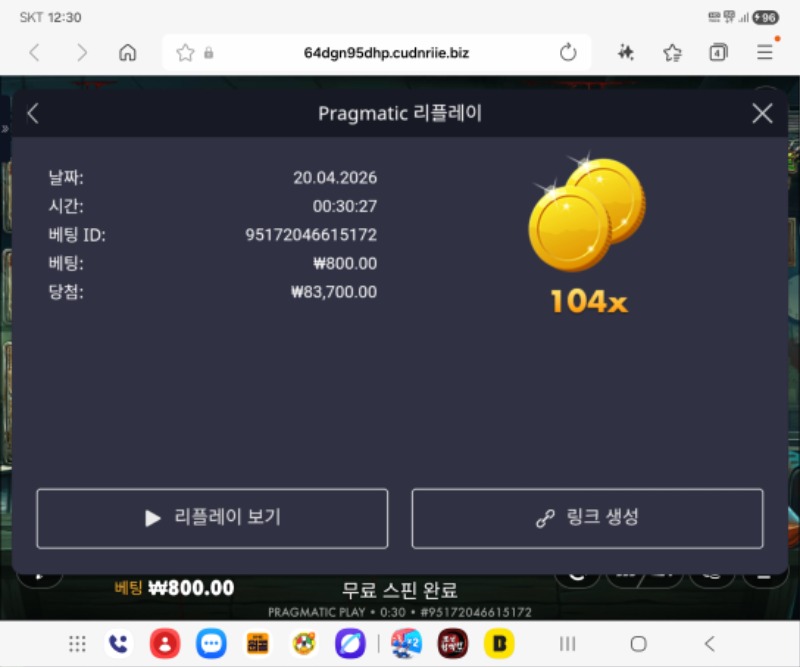Open the tab switcher showing 4 tabs
Screen dimensions: 800x667
718,53
